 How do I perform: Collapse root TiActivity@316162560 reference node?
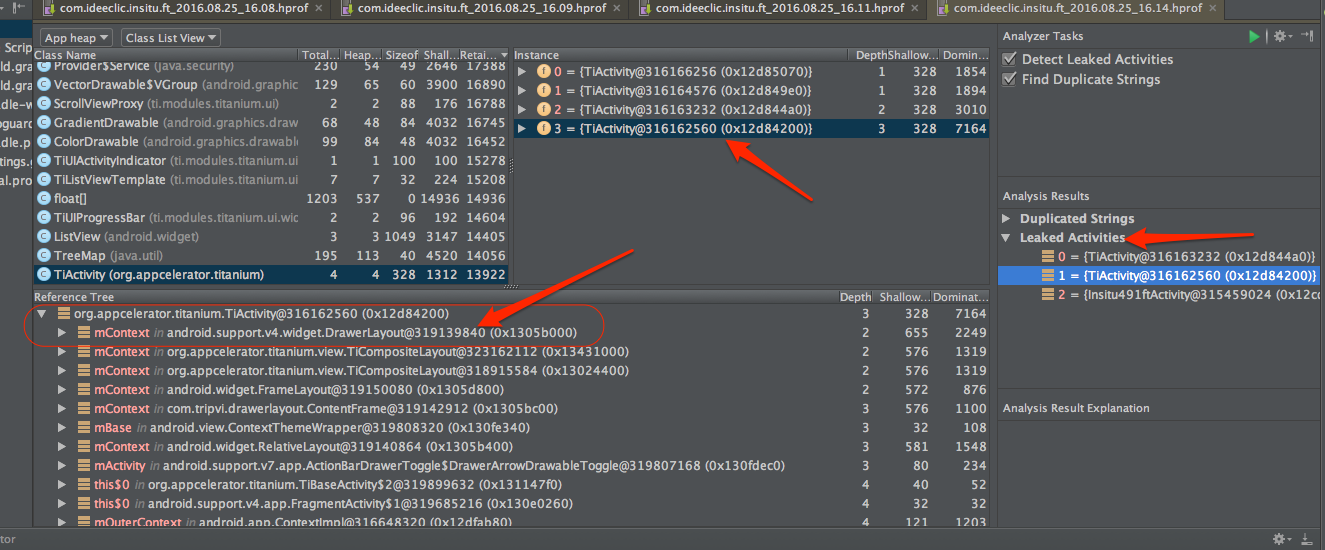pos(42,314)
